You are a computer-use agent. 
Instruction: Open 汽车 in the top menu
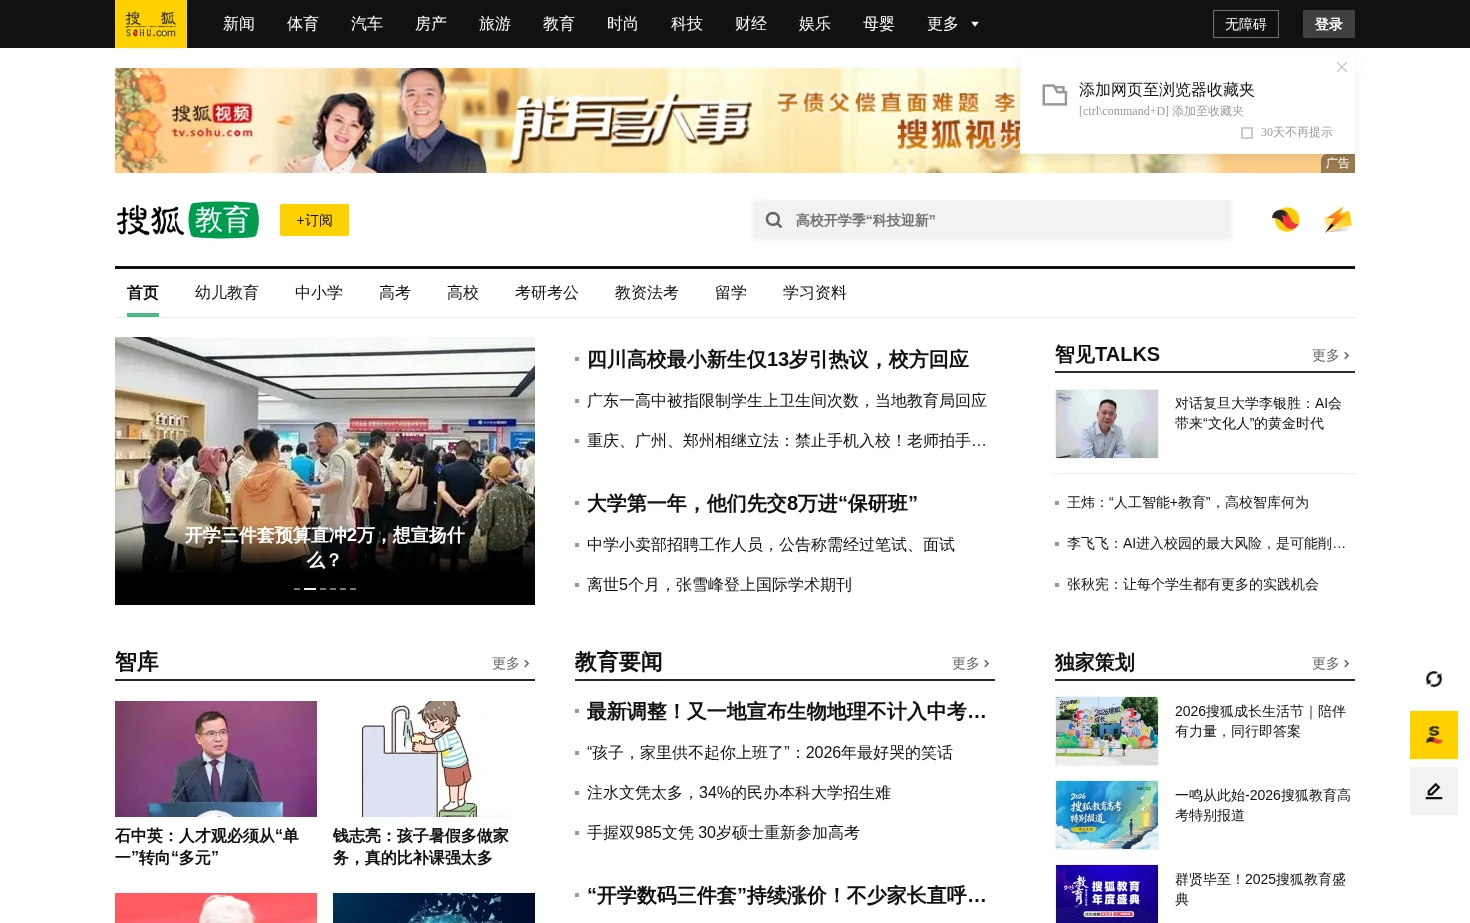point(367,24)
